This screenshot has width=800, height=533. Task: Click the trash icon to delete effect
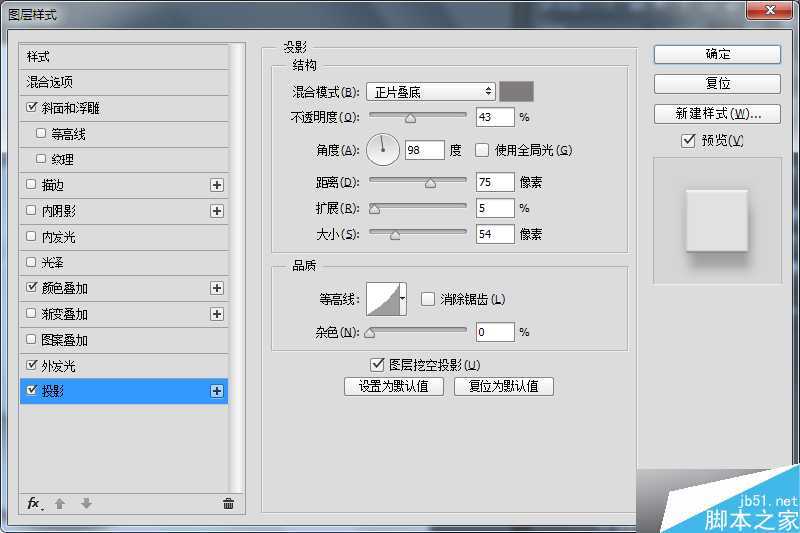[x=228, y=504]
